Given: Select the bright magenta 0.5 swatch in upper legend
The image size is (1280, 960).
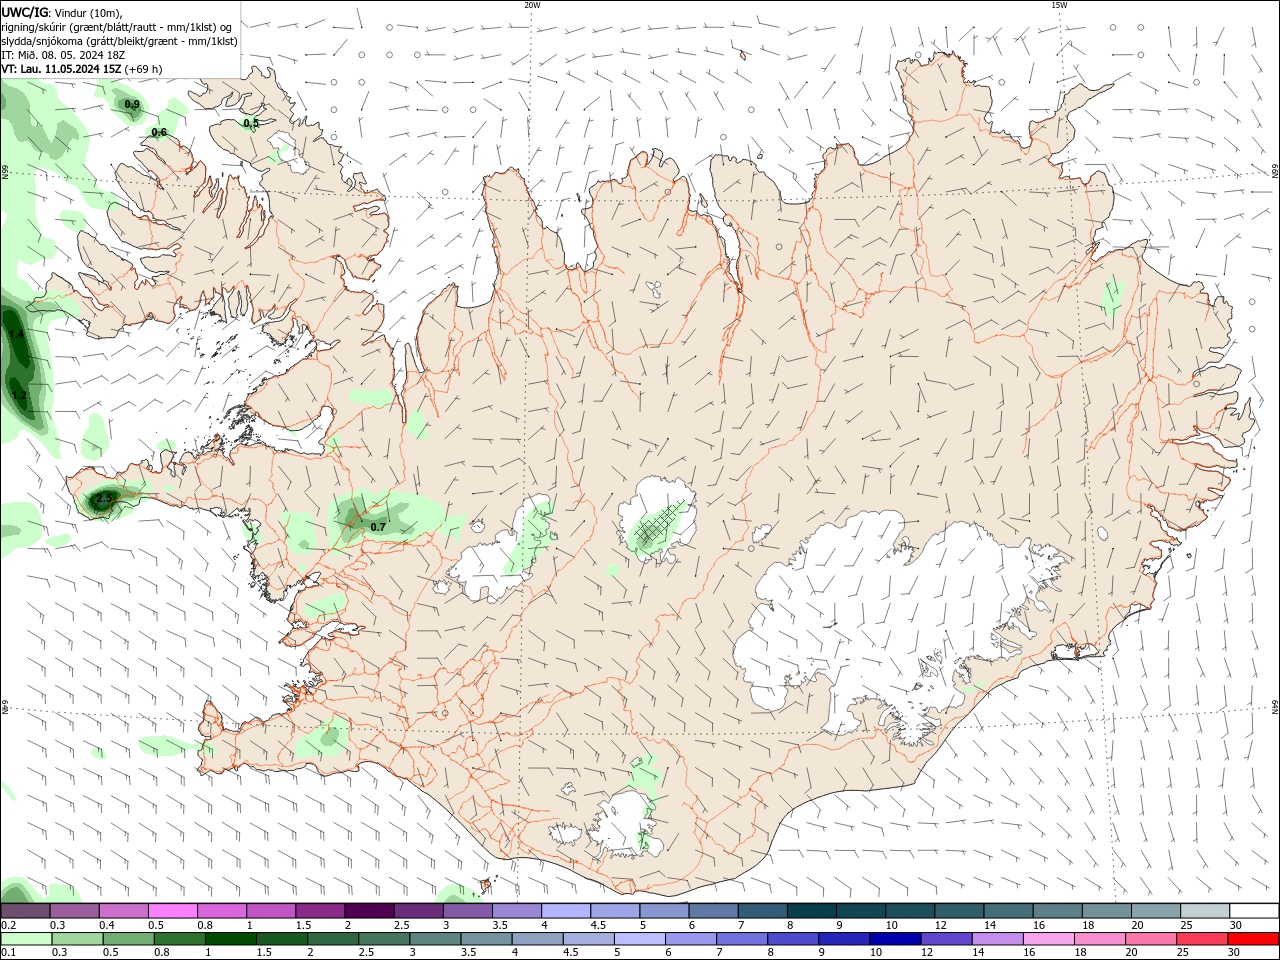Looking at the screenshot, I should point(172,911).
